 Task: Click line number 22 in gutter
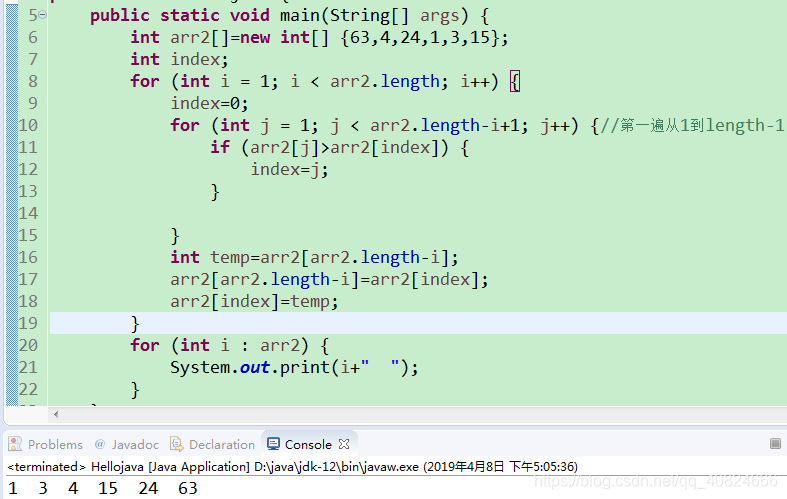[x=28, y=389]
